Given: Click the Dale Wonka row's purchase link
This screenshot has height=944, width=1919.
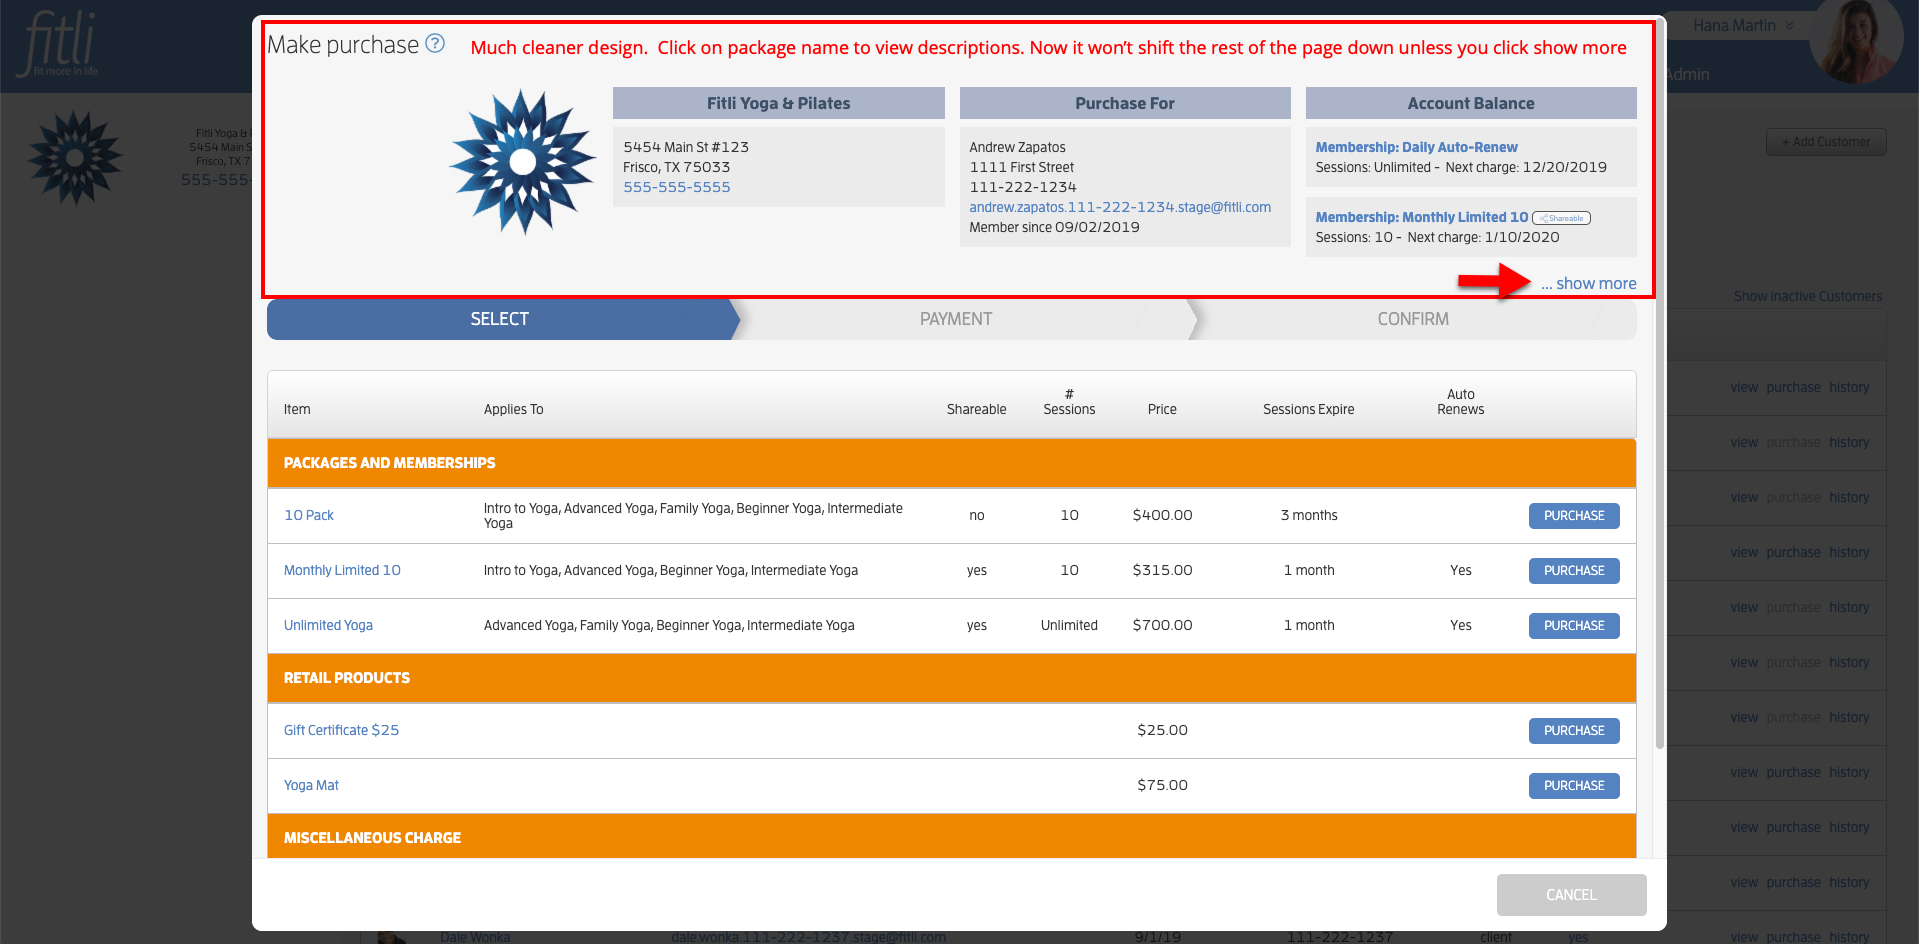Looking at the screenshot, I should 1793,937.
